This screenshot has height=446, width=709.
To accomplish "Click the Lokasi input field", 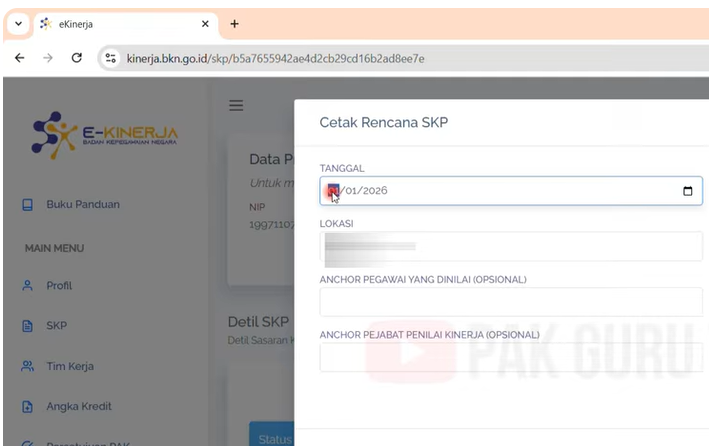I will click(x=511, y=247).
